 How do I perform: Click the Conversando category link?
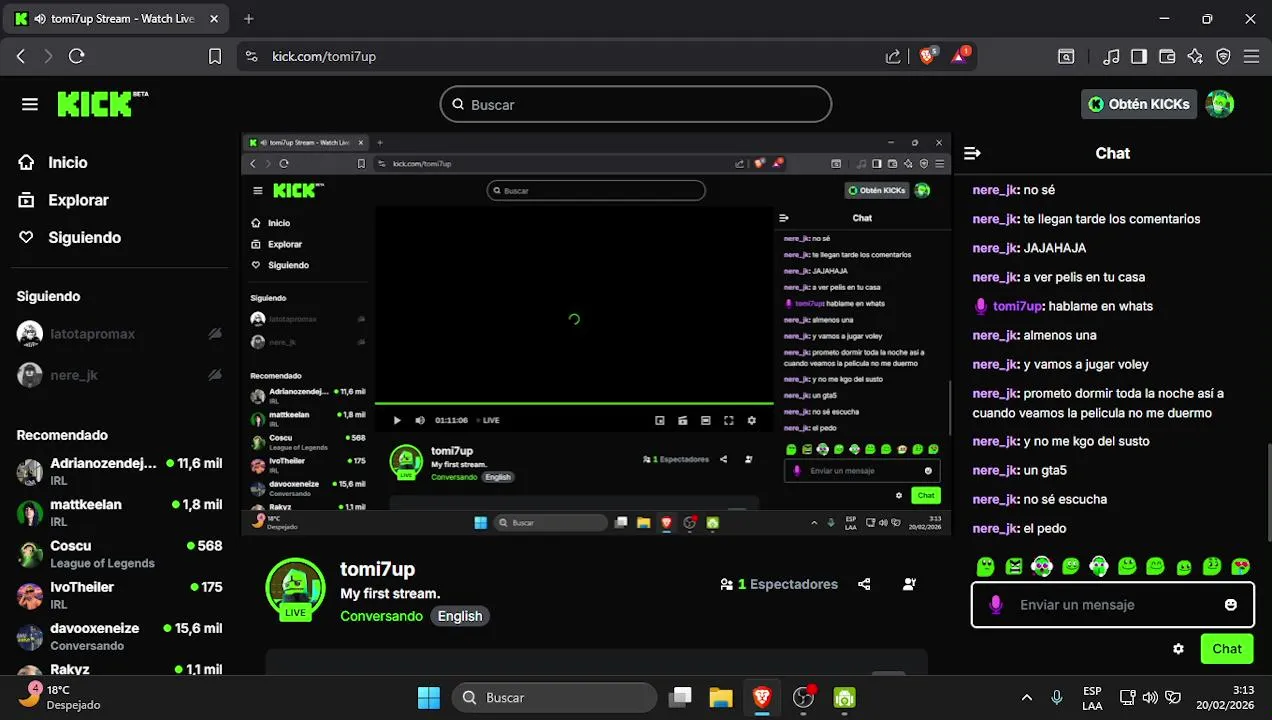pyautogui.click(x=381, y=616)
